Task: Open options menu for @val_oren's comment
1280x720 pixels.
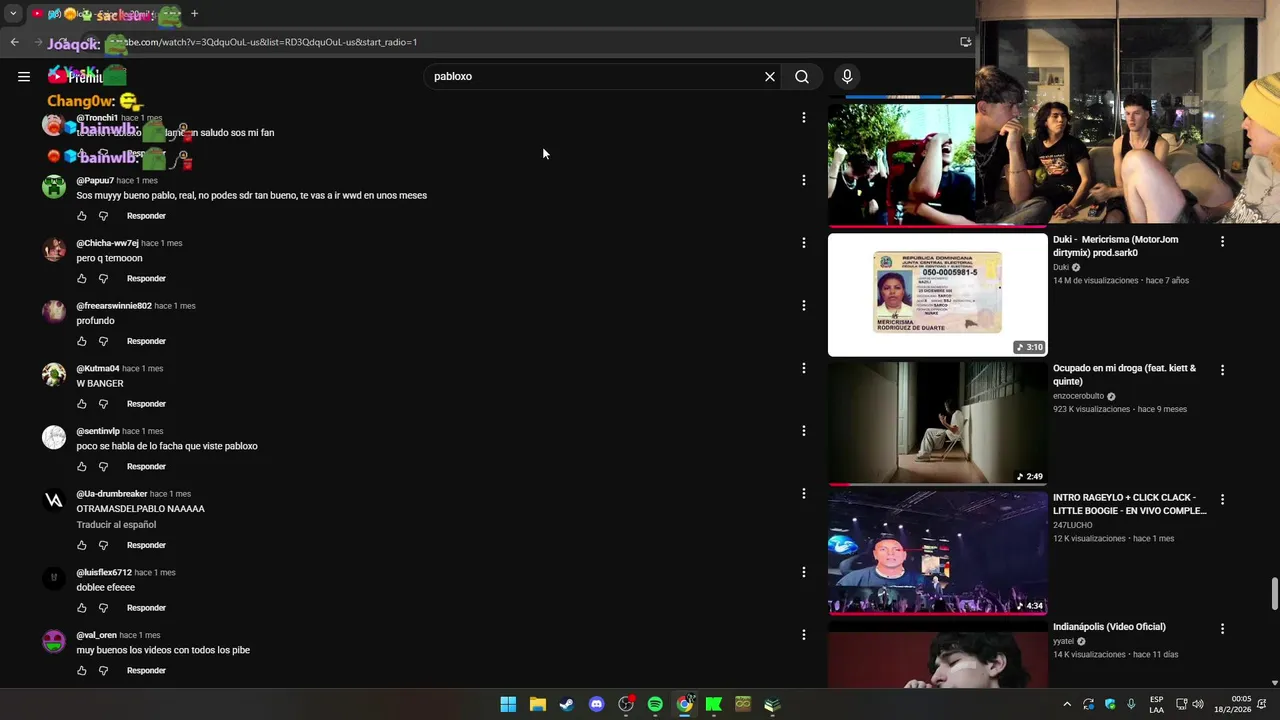Action: tap(803, 635)
